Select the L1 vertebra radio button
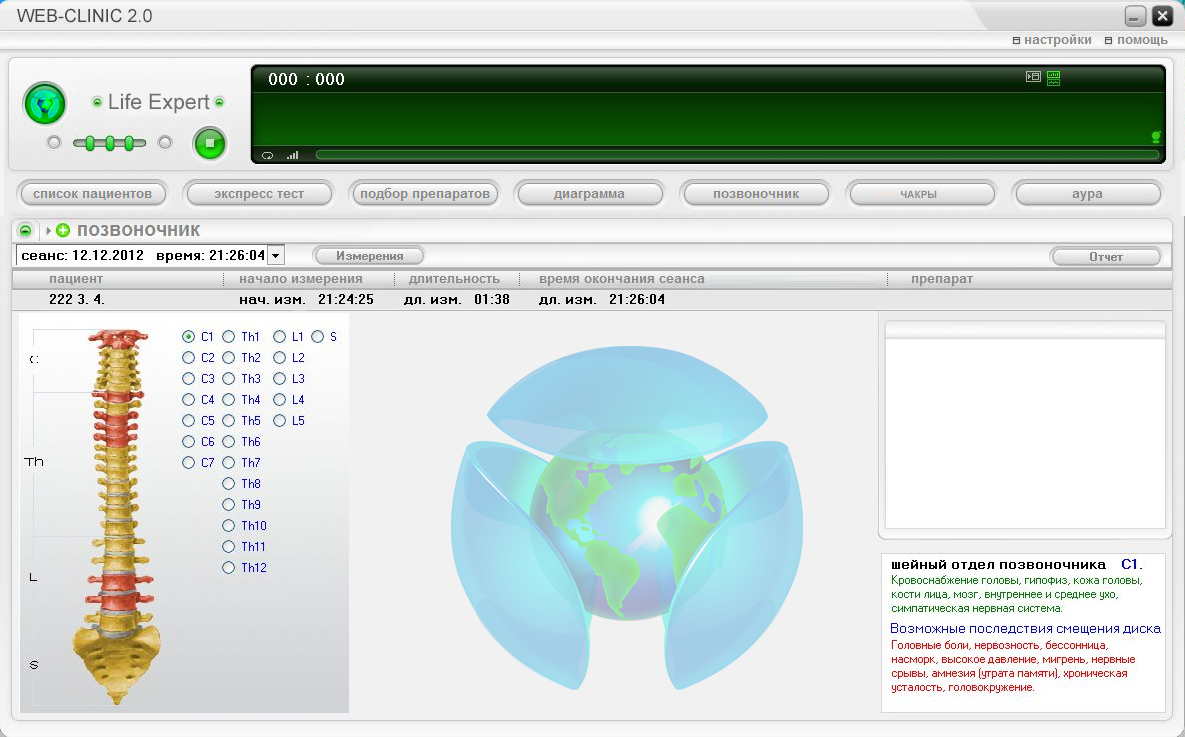 point(280,336)
